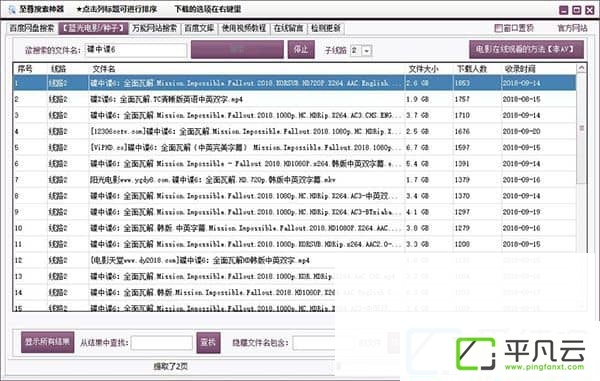Click the 停止 button
The width and height of the screenshot is (600, 381).
tap(301, 49)
